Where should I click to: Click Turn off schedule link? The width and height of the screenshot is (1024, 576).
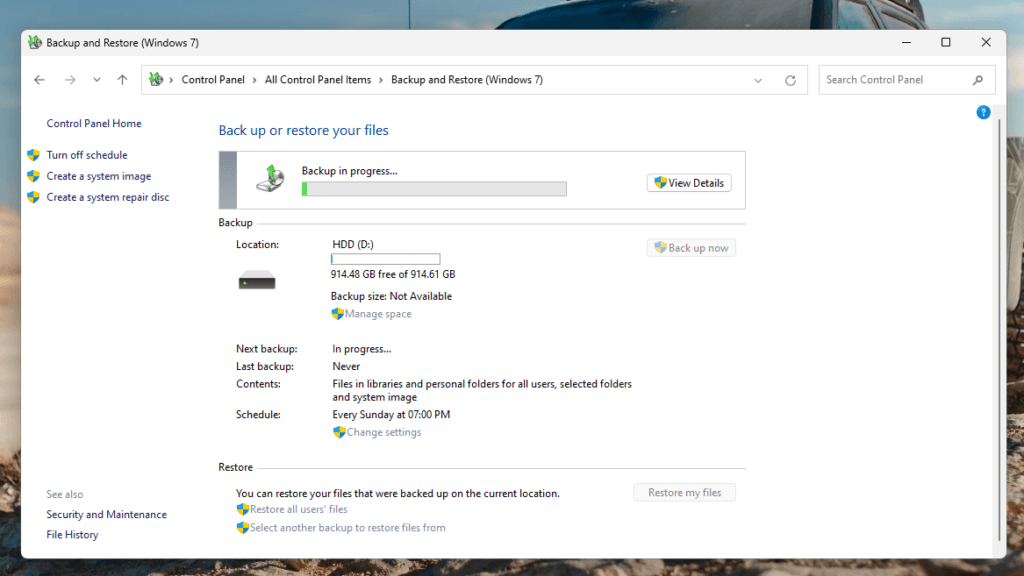[x=87, y=155]
